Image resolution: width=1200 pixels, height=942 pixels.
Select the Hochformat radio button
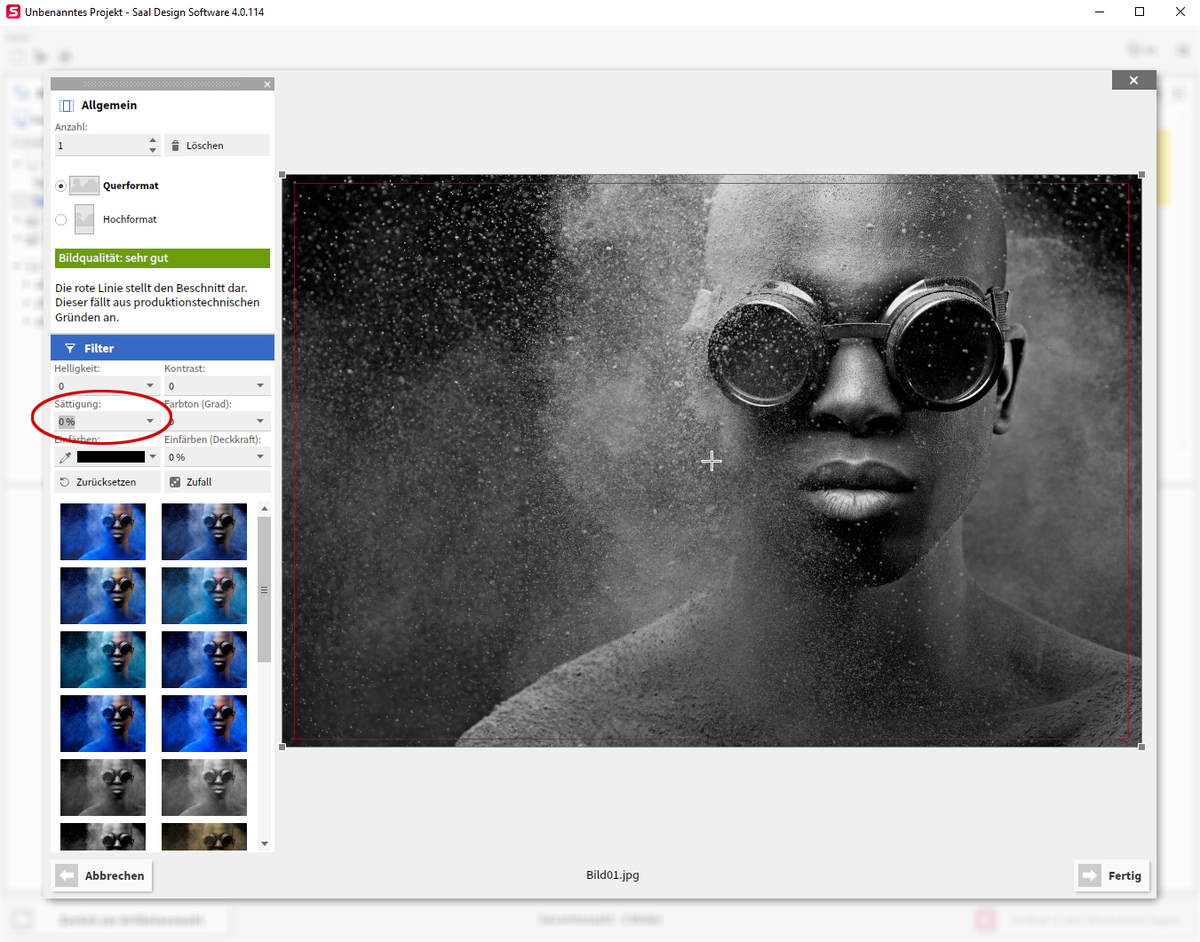[61, 219]
